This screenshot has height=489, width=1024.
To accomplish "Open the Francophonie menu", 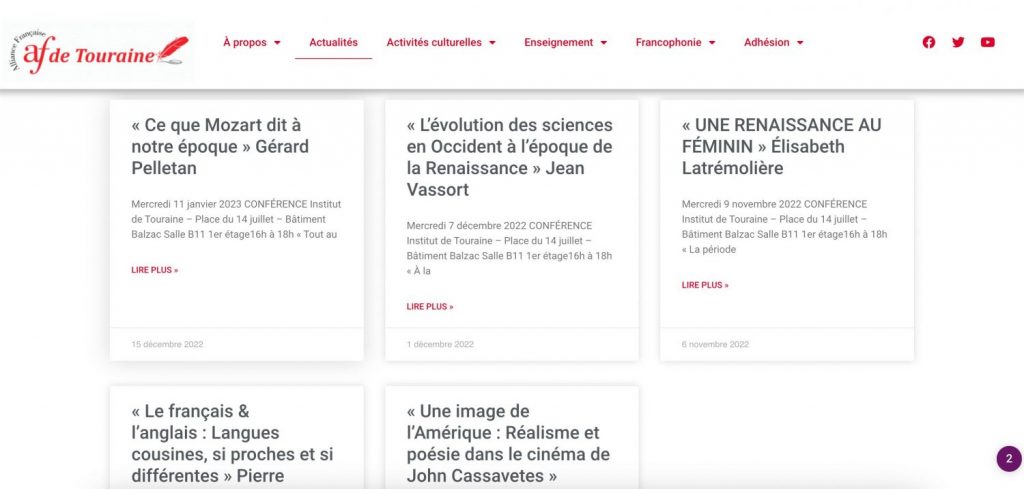I will pyautogui.click(x=668, y=42).
